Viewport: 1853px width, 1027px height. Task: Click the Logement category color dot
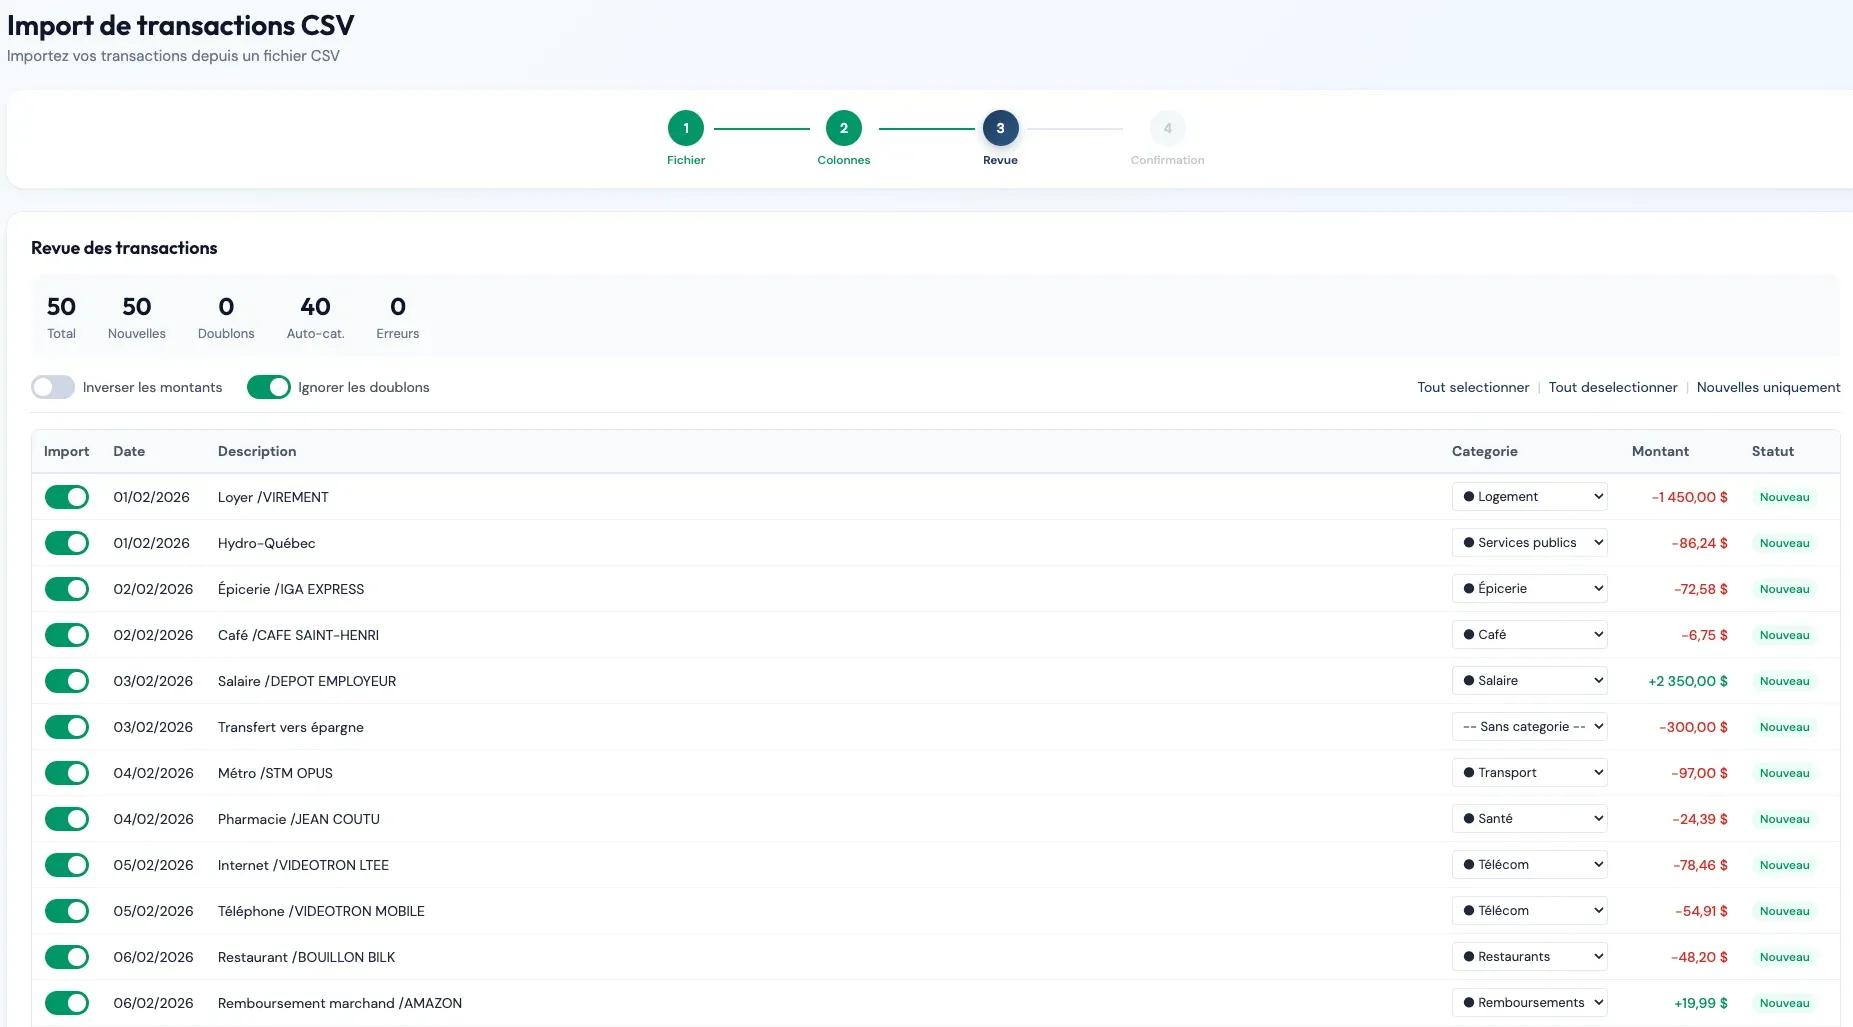coord(1469,496)
